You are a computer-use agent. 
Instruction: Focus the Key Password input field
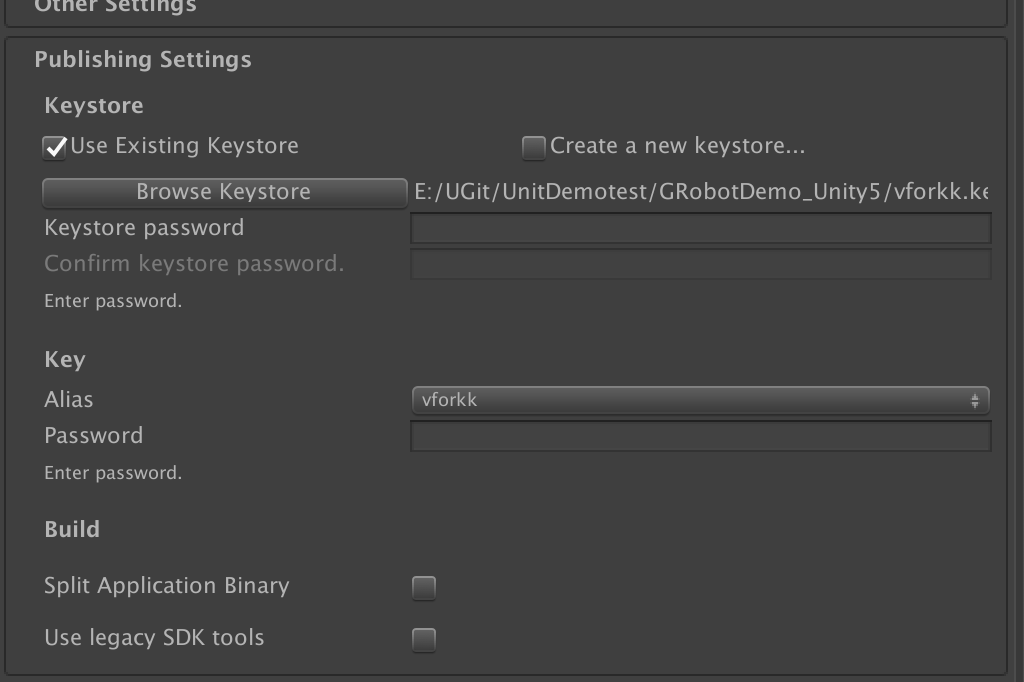click(x=701, y=436)
